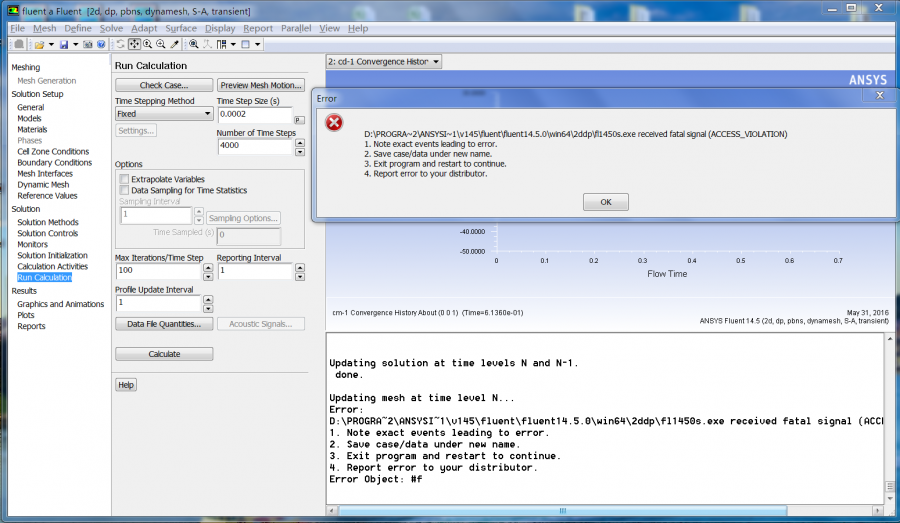
Task: Click in the Time Step Size field
Action: tap(255, 114)
